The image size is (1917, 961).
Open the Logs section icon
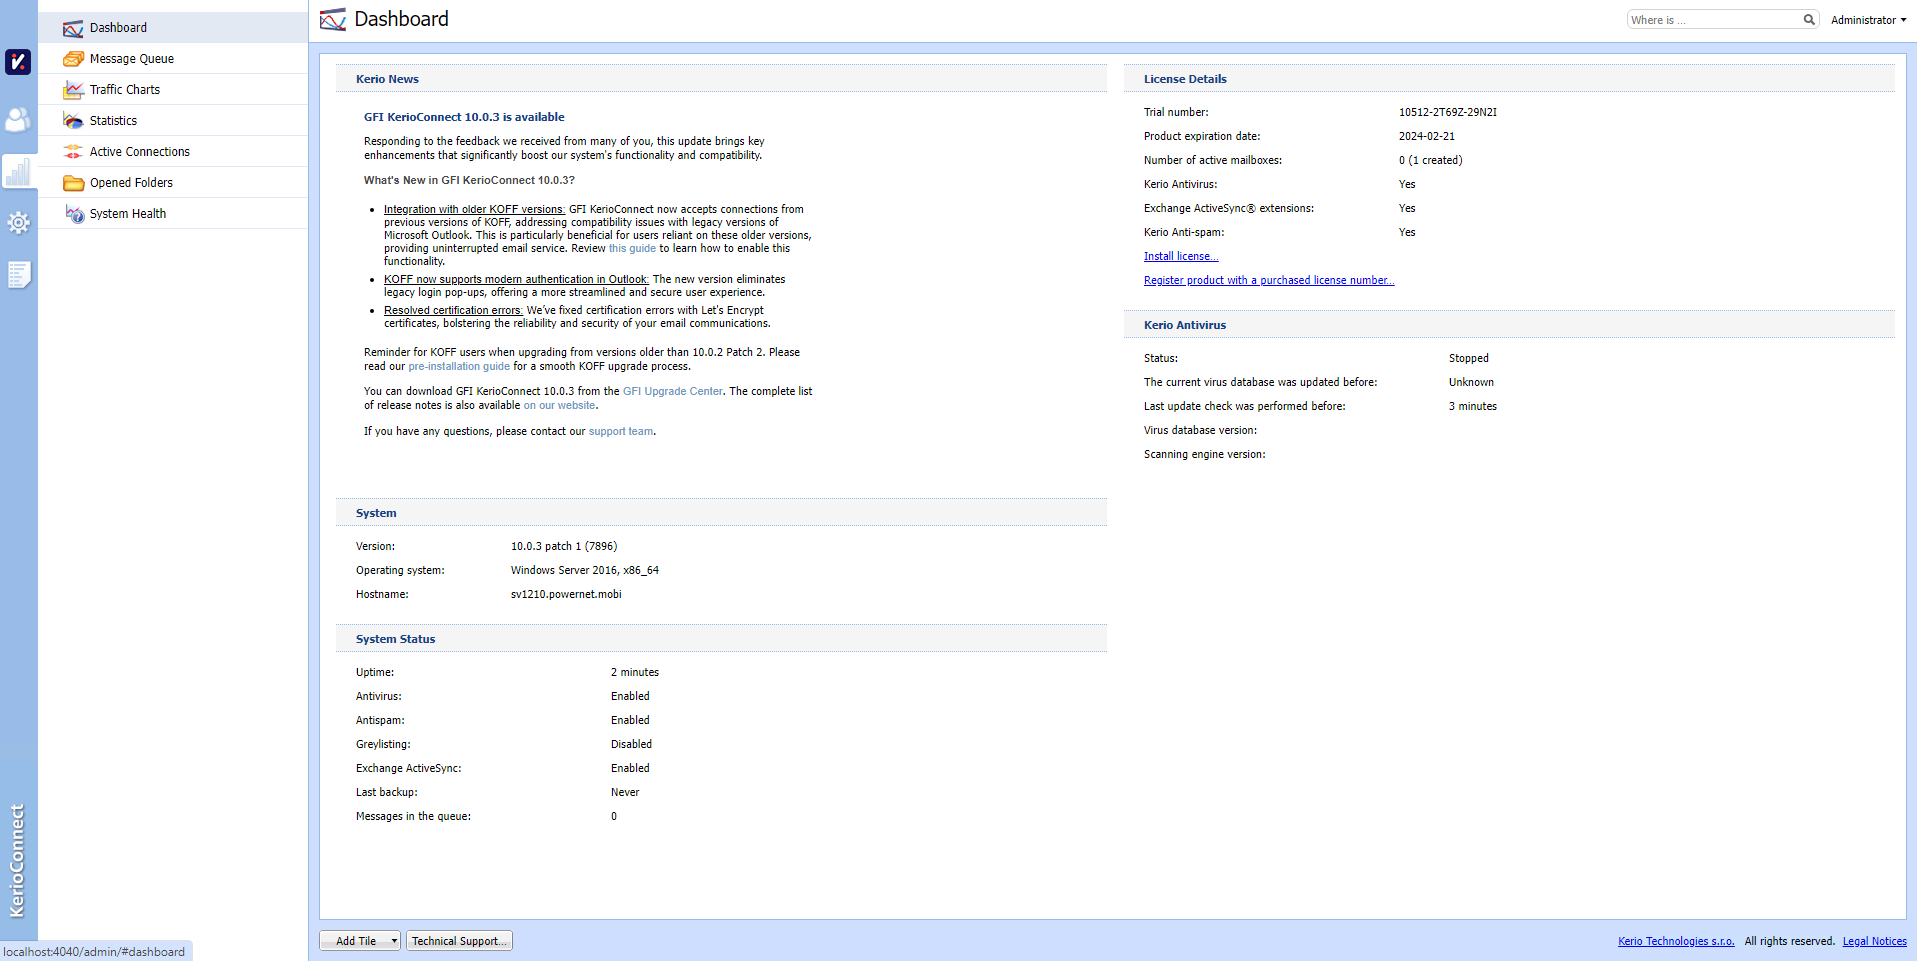pyautogui.click(x=18, y=274)
